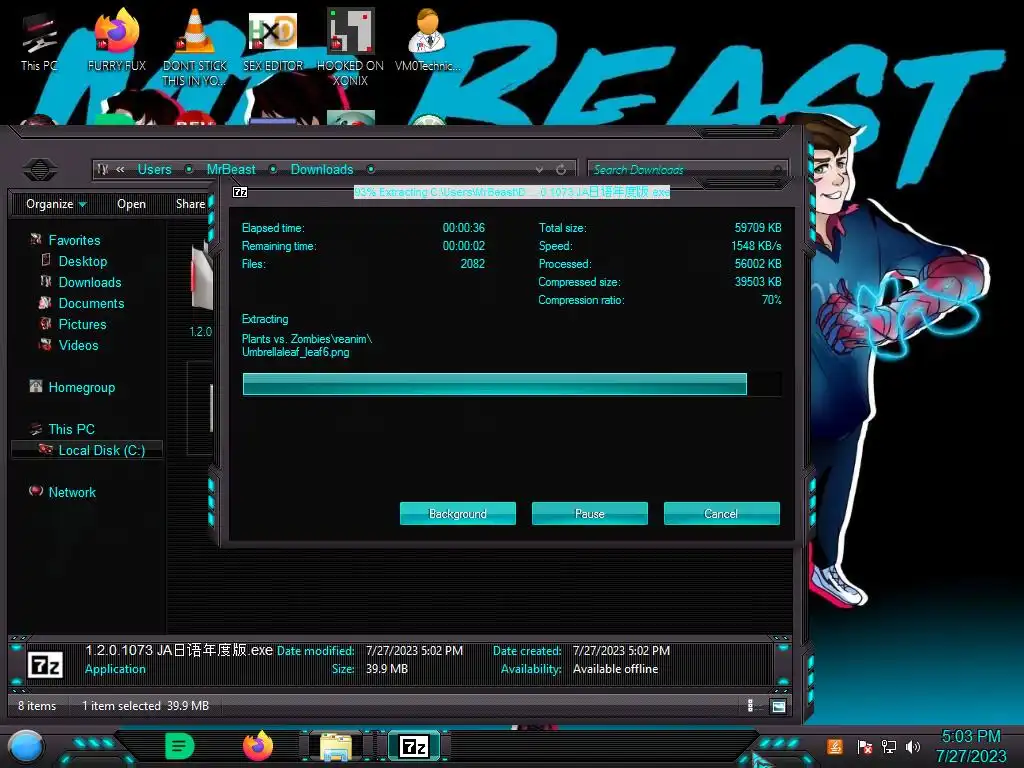Select Pictures in the navigation pane

coord(82,324)
